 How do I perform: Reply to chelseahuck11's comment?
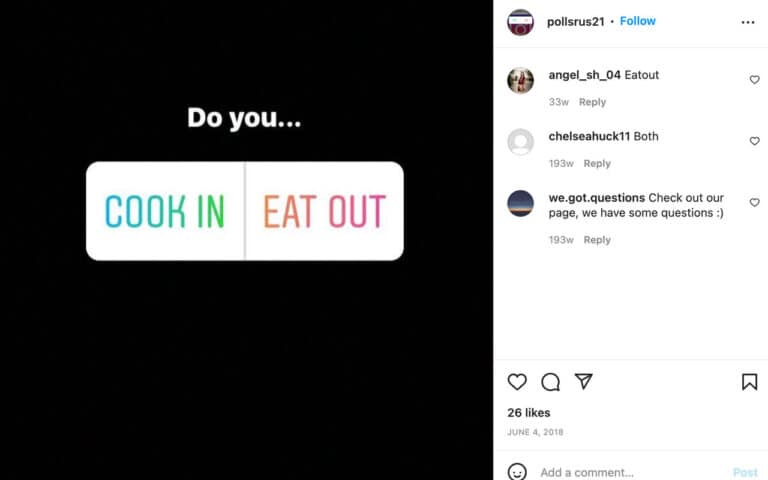(597, 164)
